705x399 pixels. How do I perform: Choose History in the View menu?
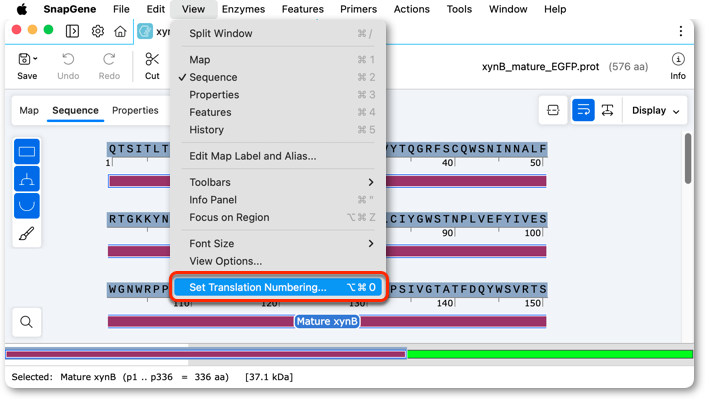[278, 130]
